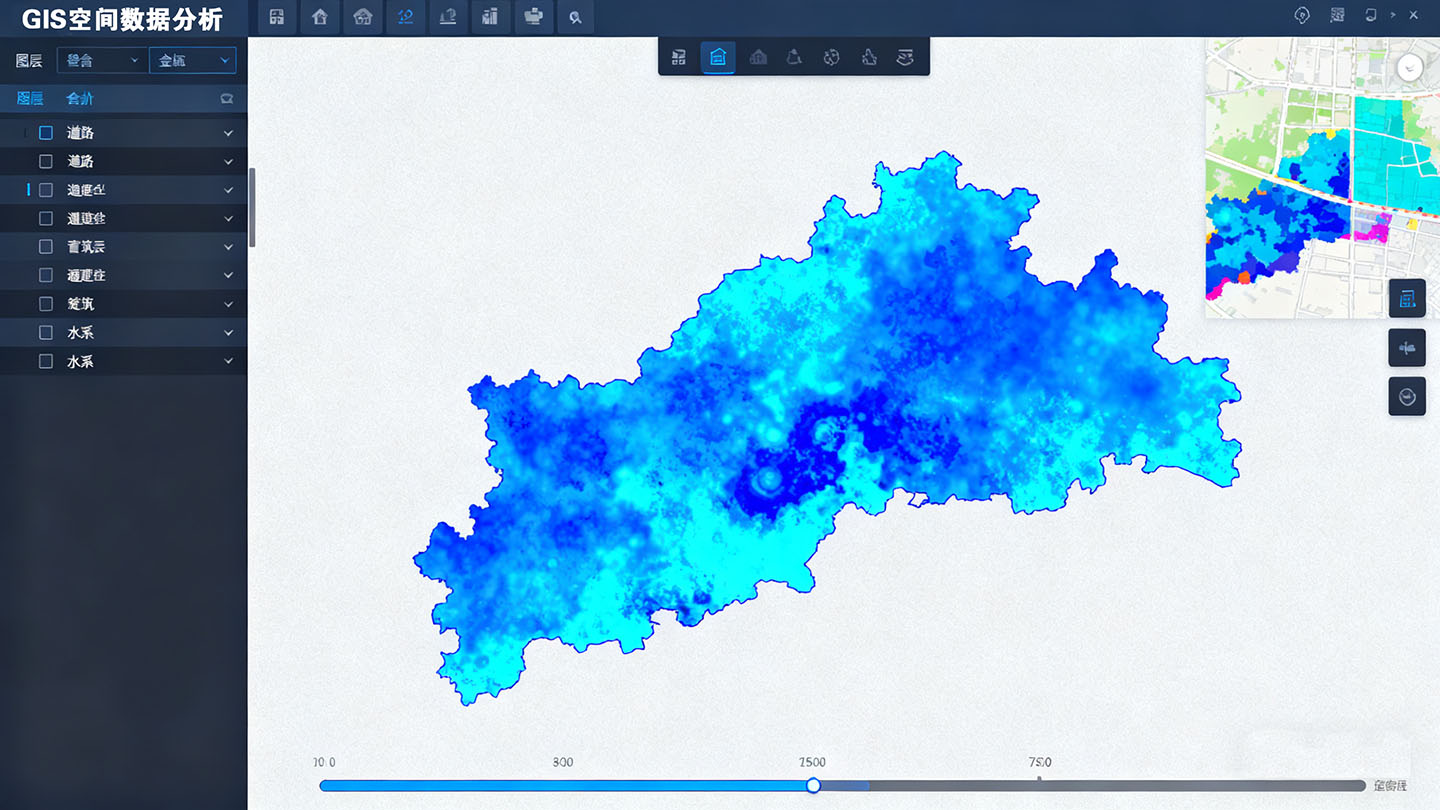Open the highlighted second dropdown in layer header

point(193,61)
